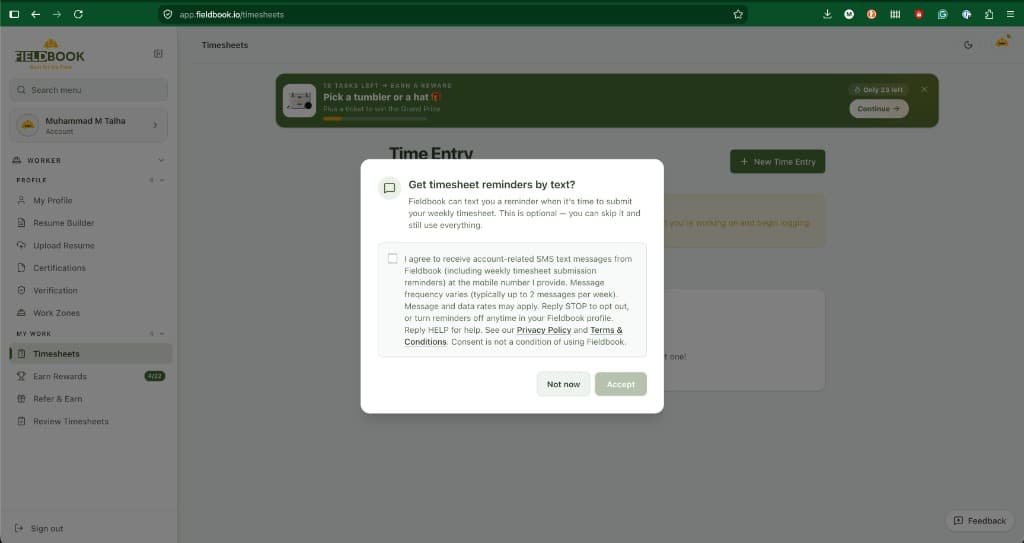
Task: Open Muhammad M Talha account chevron
Action: 155,125
